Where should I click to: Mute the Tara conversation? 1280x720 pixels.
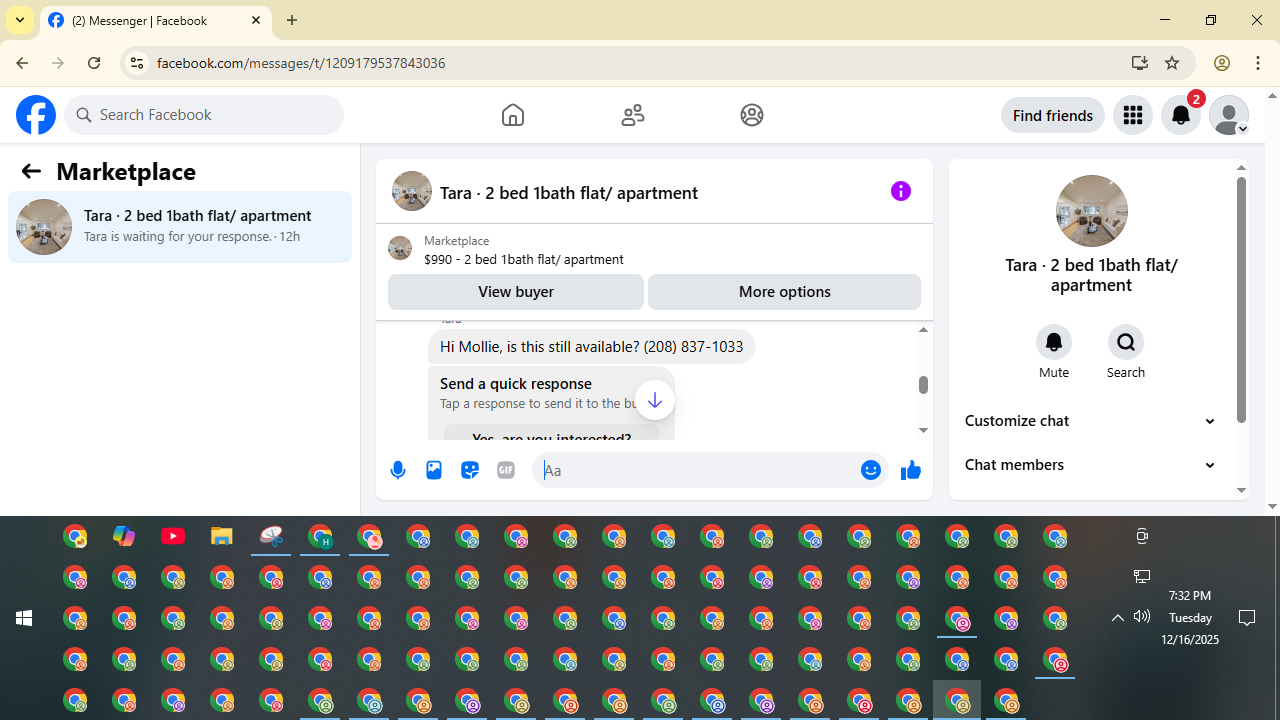[1054, 342]
